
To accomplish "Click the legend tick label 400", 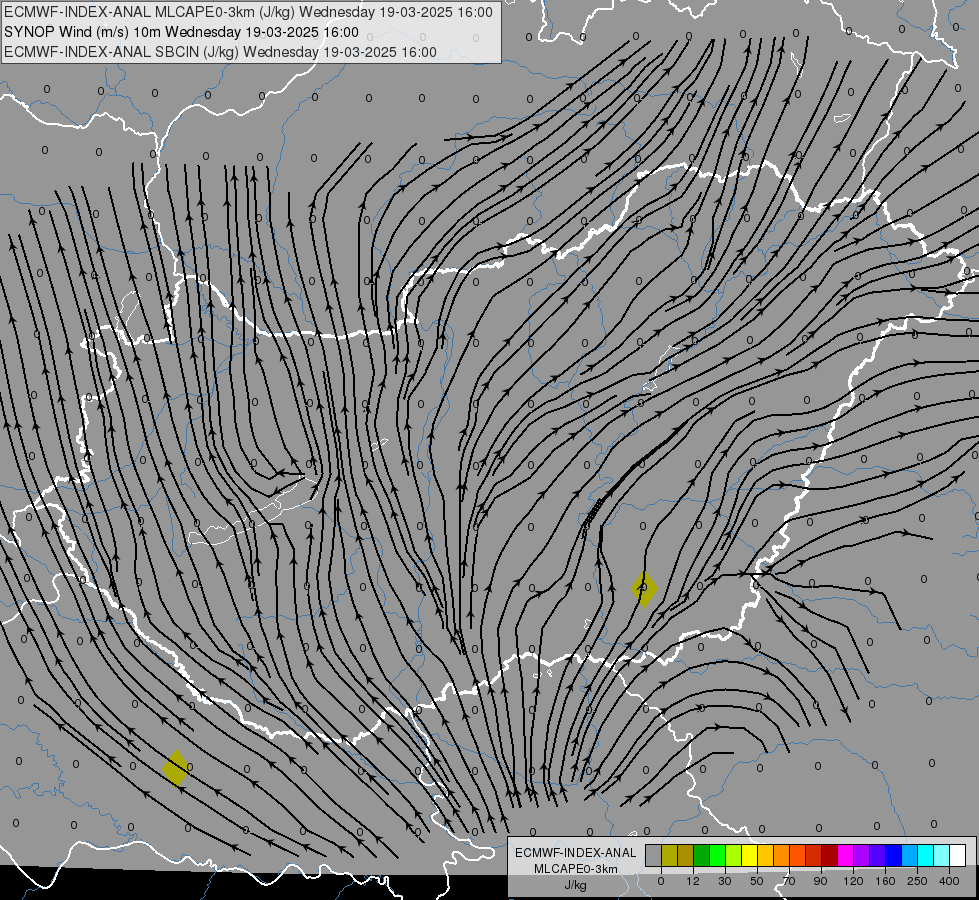I will (x=949, y=881).
